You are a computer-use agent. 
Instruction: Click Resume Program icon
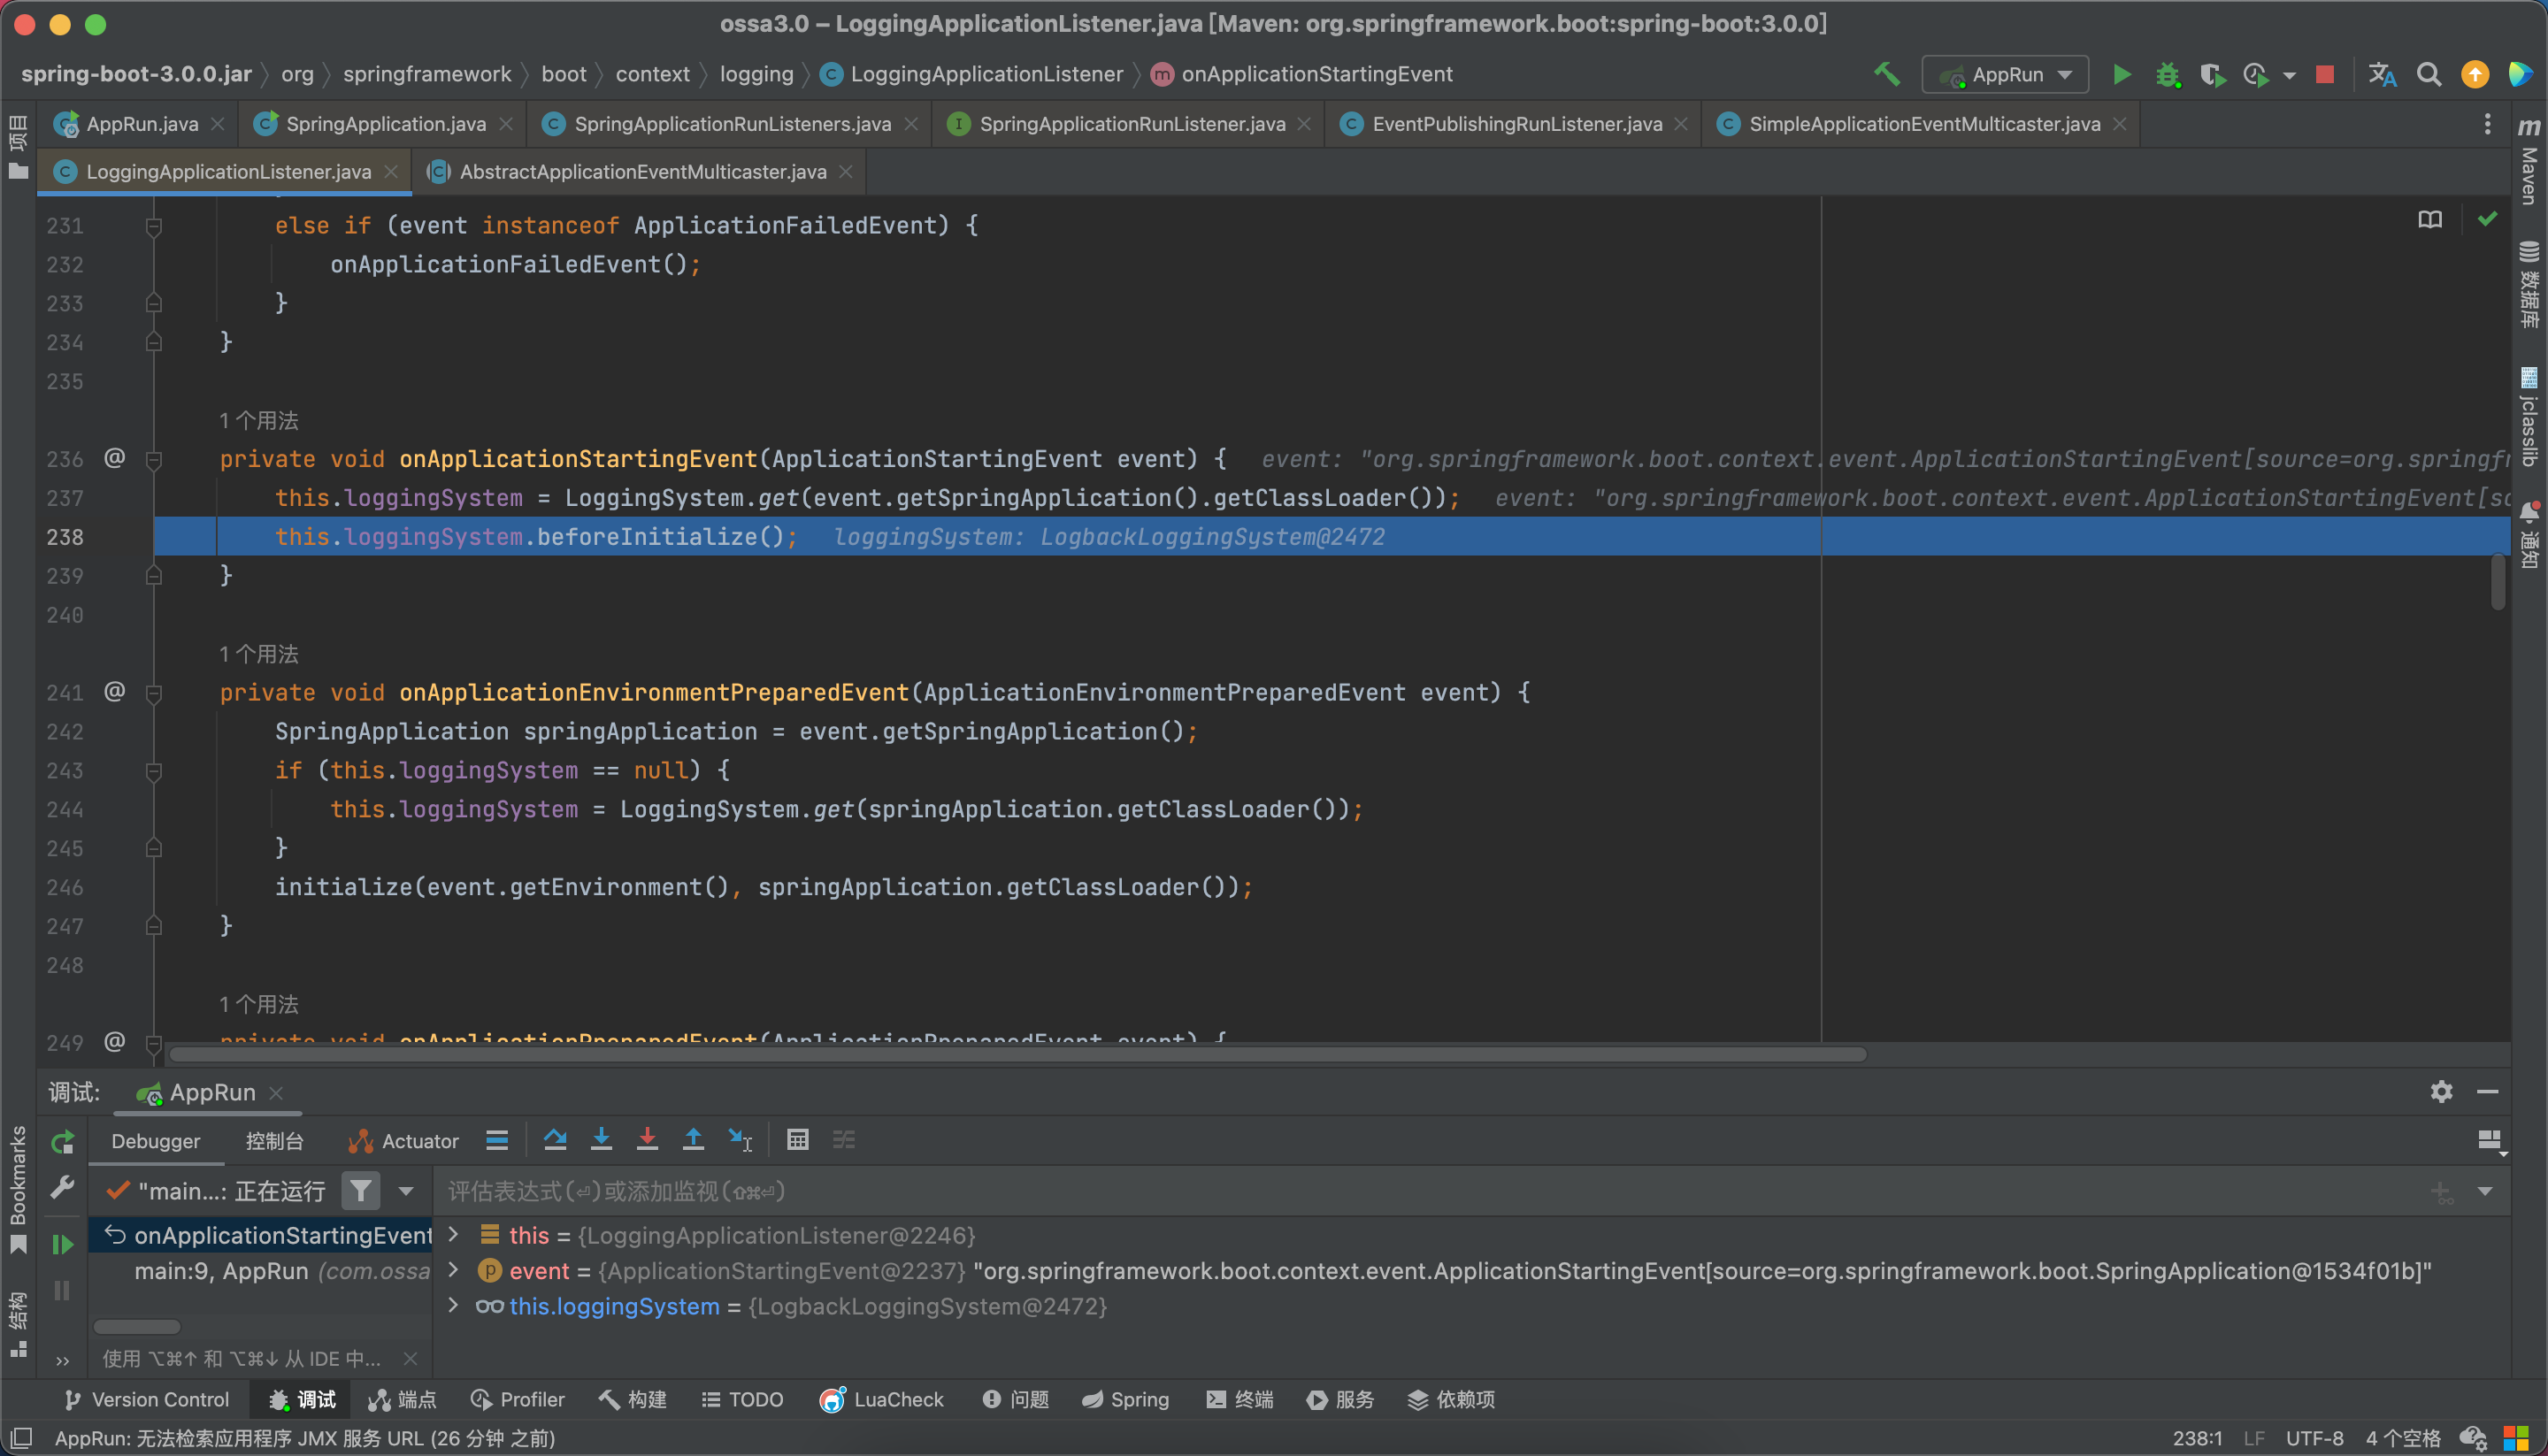point(62,1245)
